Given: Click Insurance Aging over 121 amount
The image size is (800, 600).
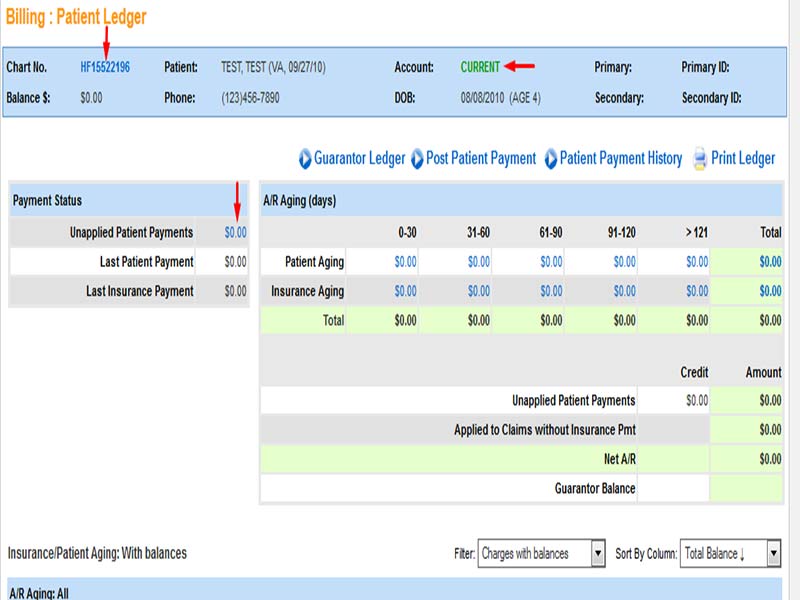Looking at the screenshot, I should pyautogui.click(x=697, y=291).
